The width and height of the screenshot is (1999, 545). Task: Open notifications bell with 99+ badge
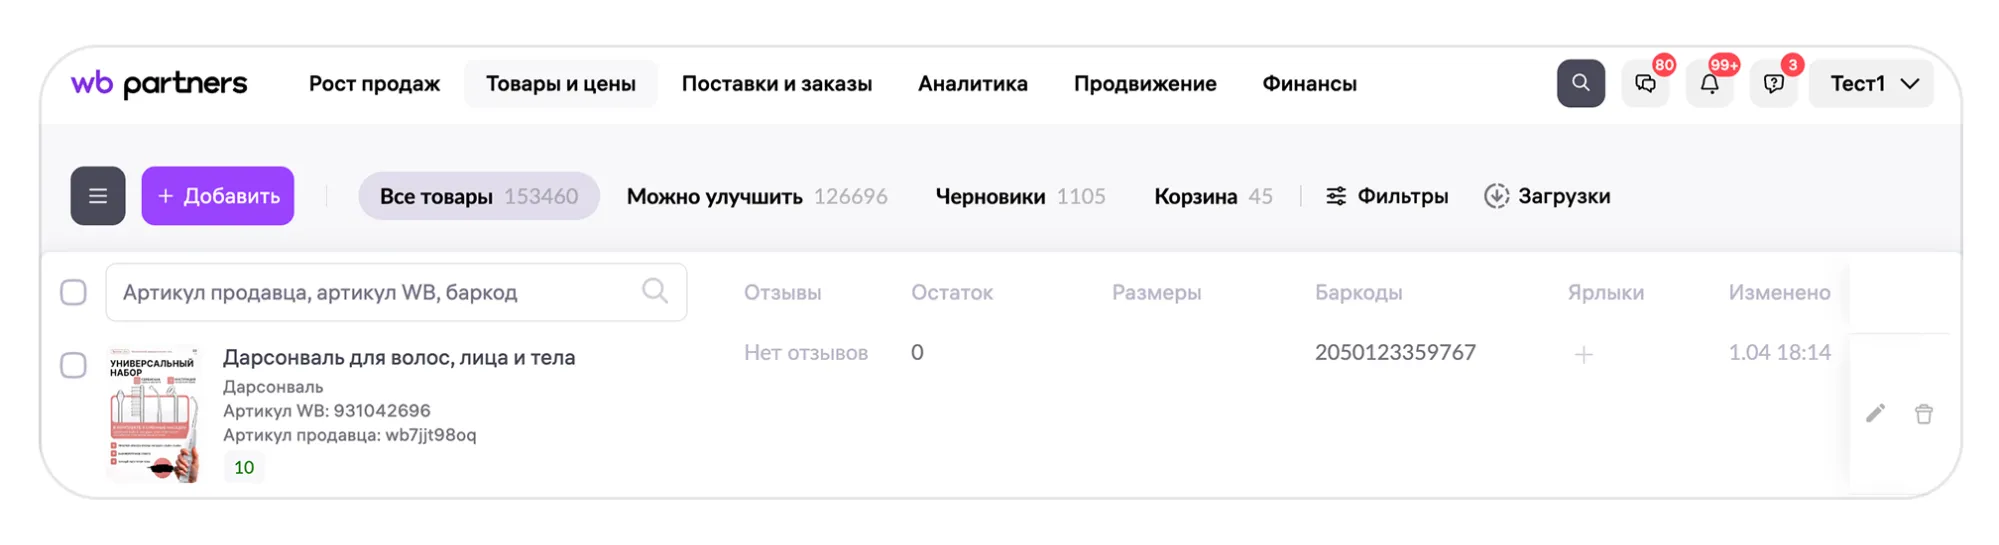[1709, 83]
